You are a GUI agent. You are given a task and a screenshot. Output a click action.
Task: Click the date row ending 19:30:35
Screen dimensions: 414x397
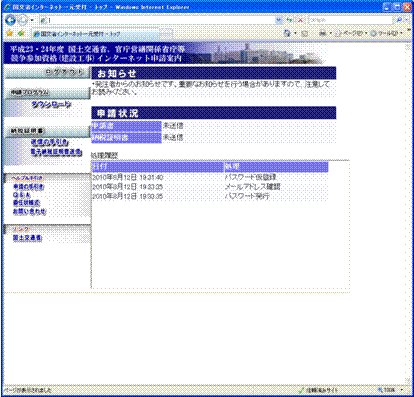[127, 196]
